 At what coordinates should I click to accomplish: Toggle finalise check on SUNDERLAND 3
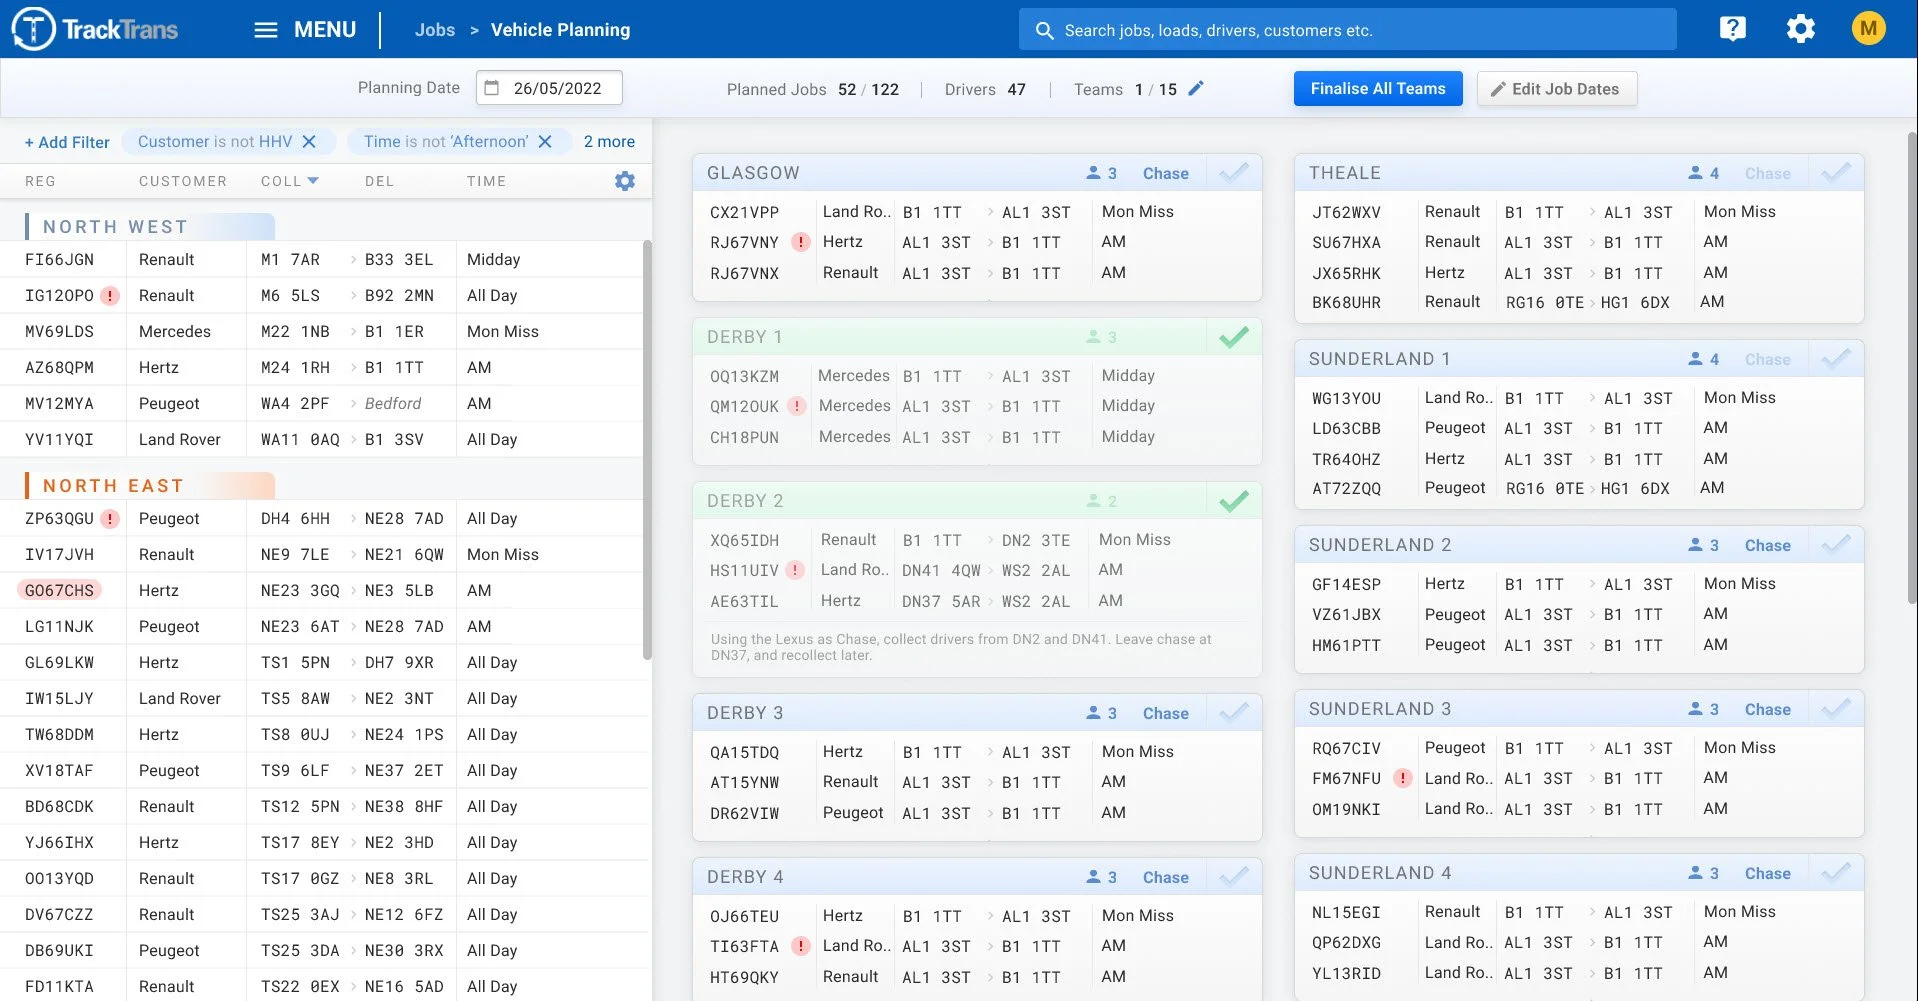click(x=1836, y=709)
